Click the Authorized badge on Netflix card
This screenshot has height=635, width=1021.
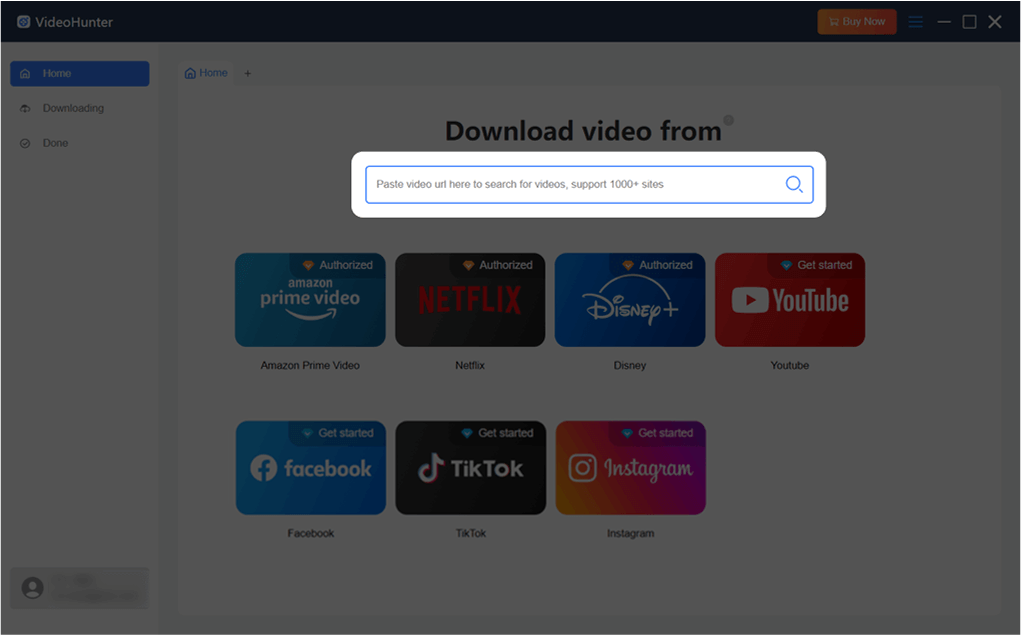(498, 265)
